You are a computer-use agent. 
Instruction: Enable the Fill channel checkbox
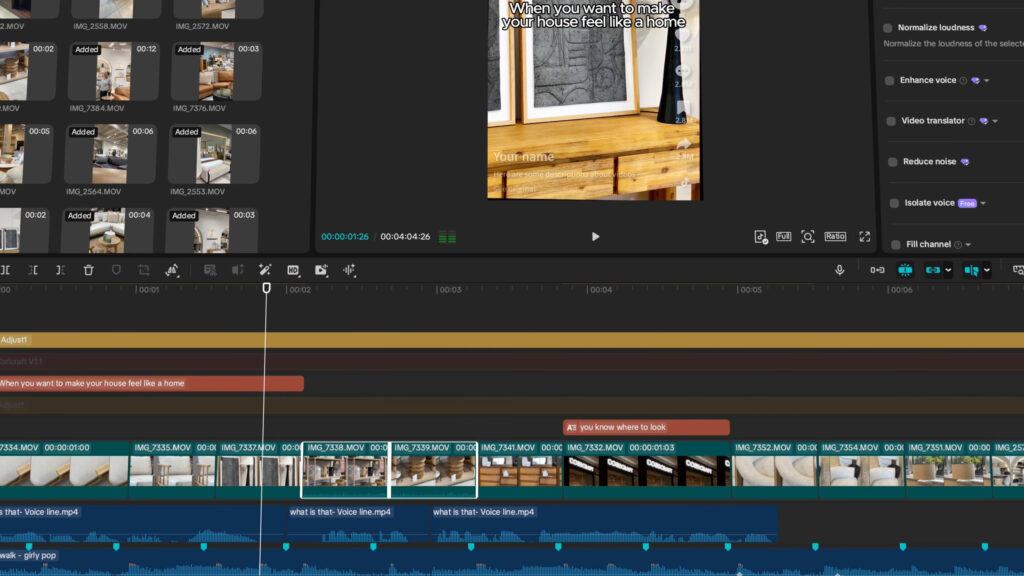[896, 244]
